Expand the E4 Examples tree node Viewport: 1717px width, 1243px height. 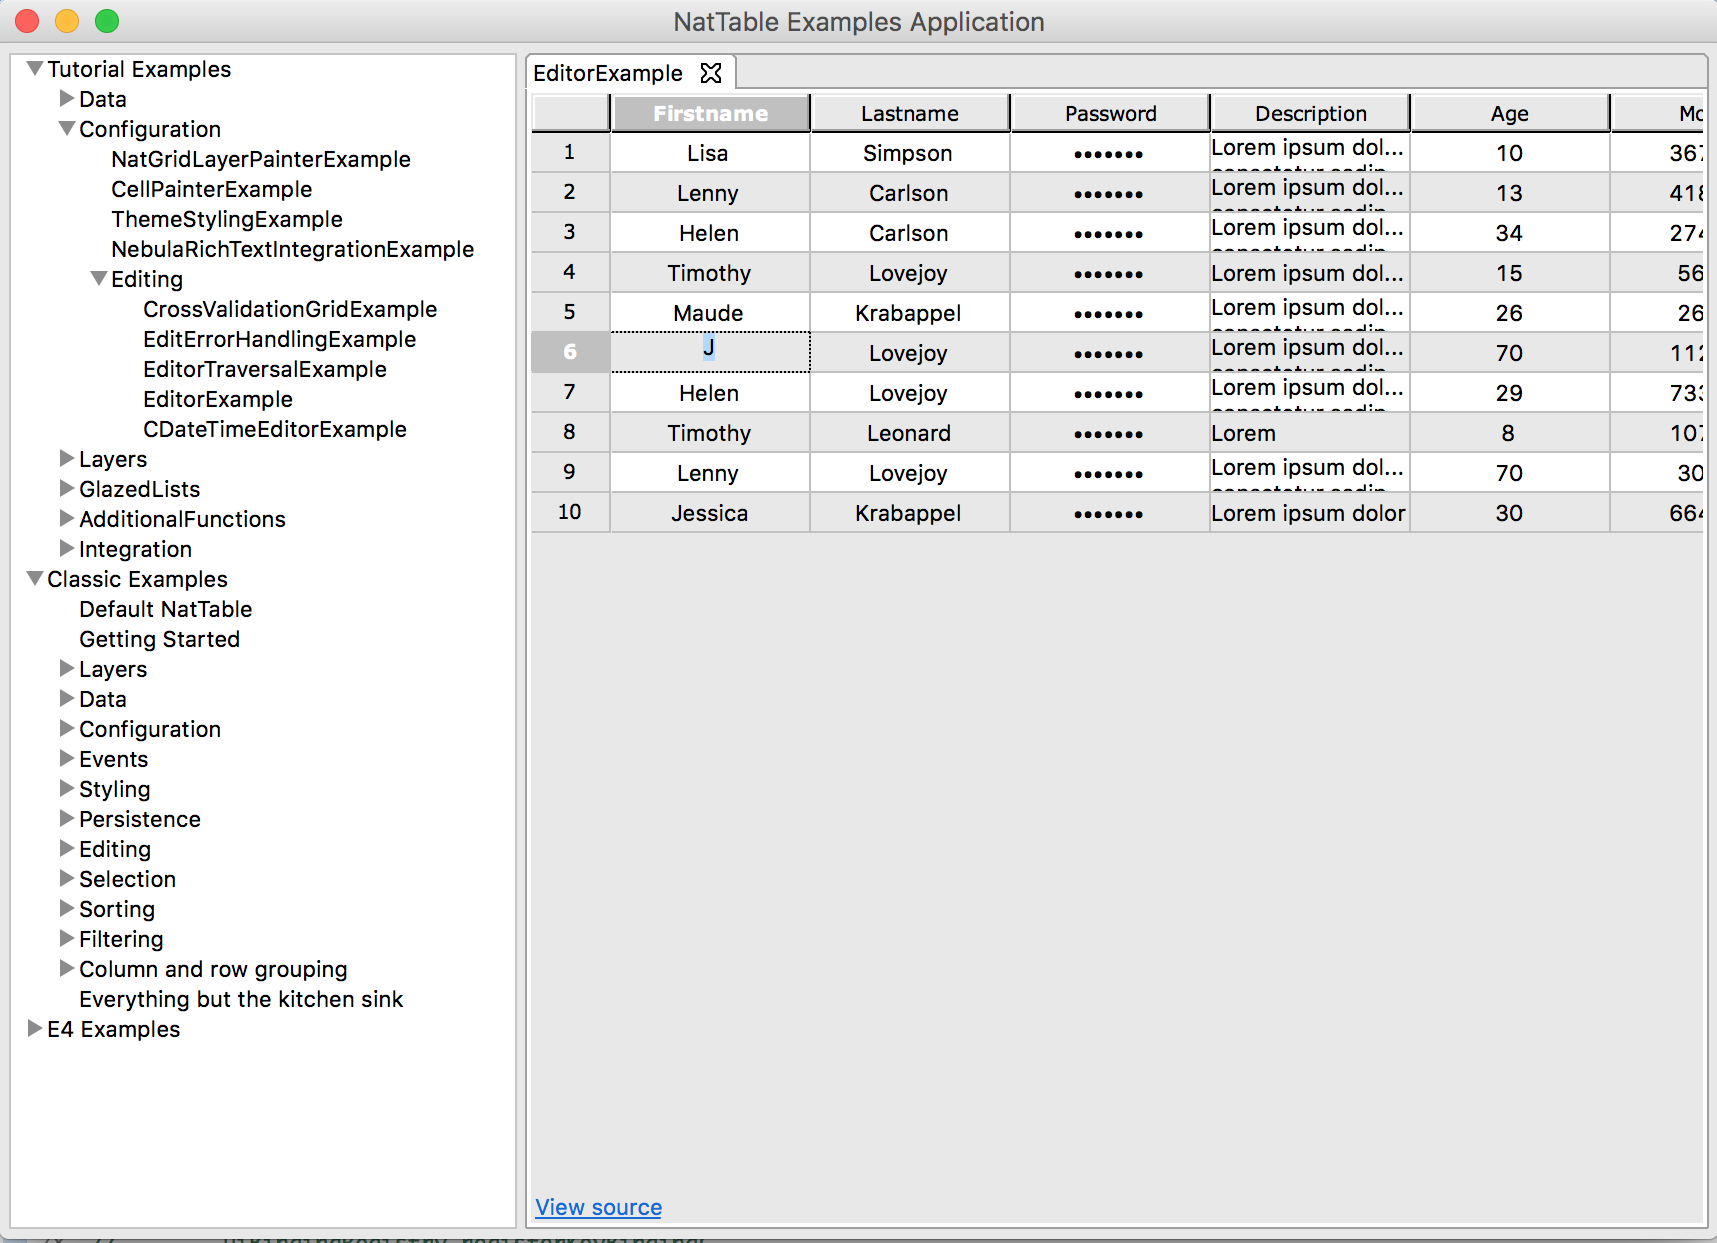tap(35, 1028)
